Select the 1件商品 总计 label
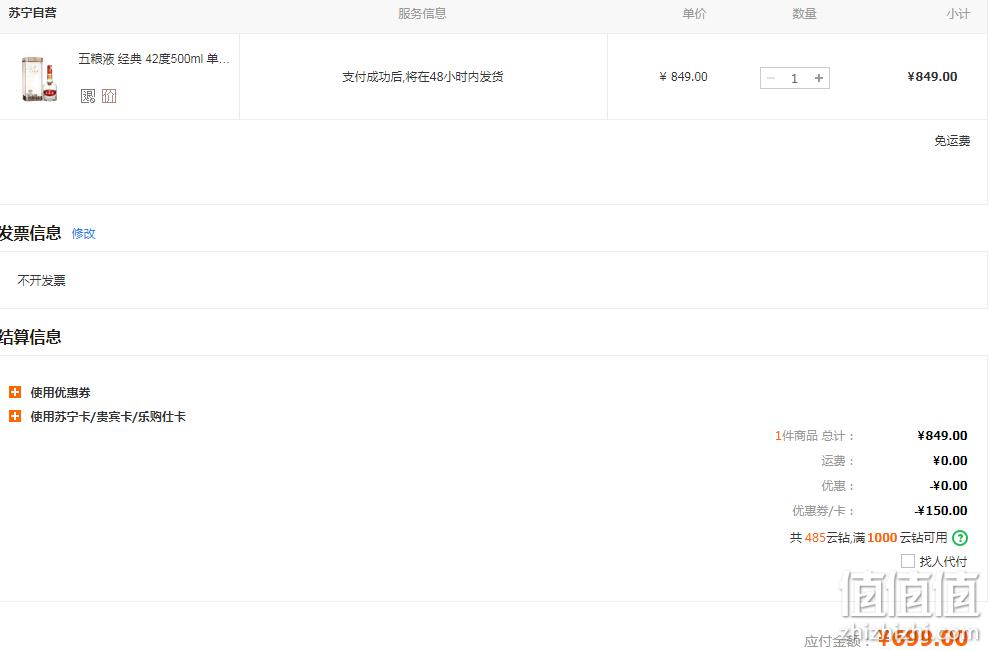 [x=814, y=436]
